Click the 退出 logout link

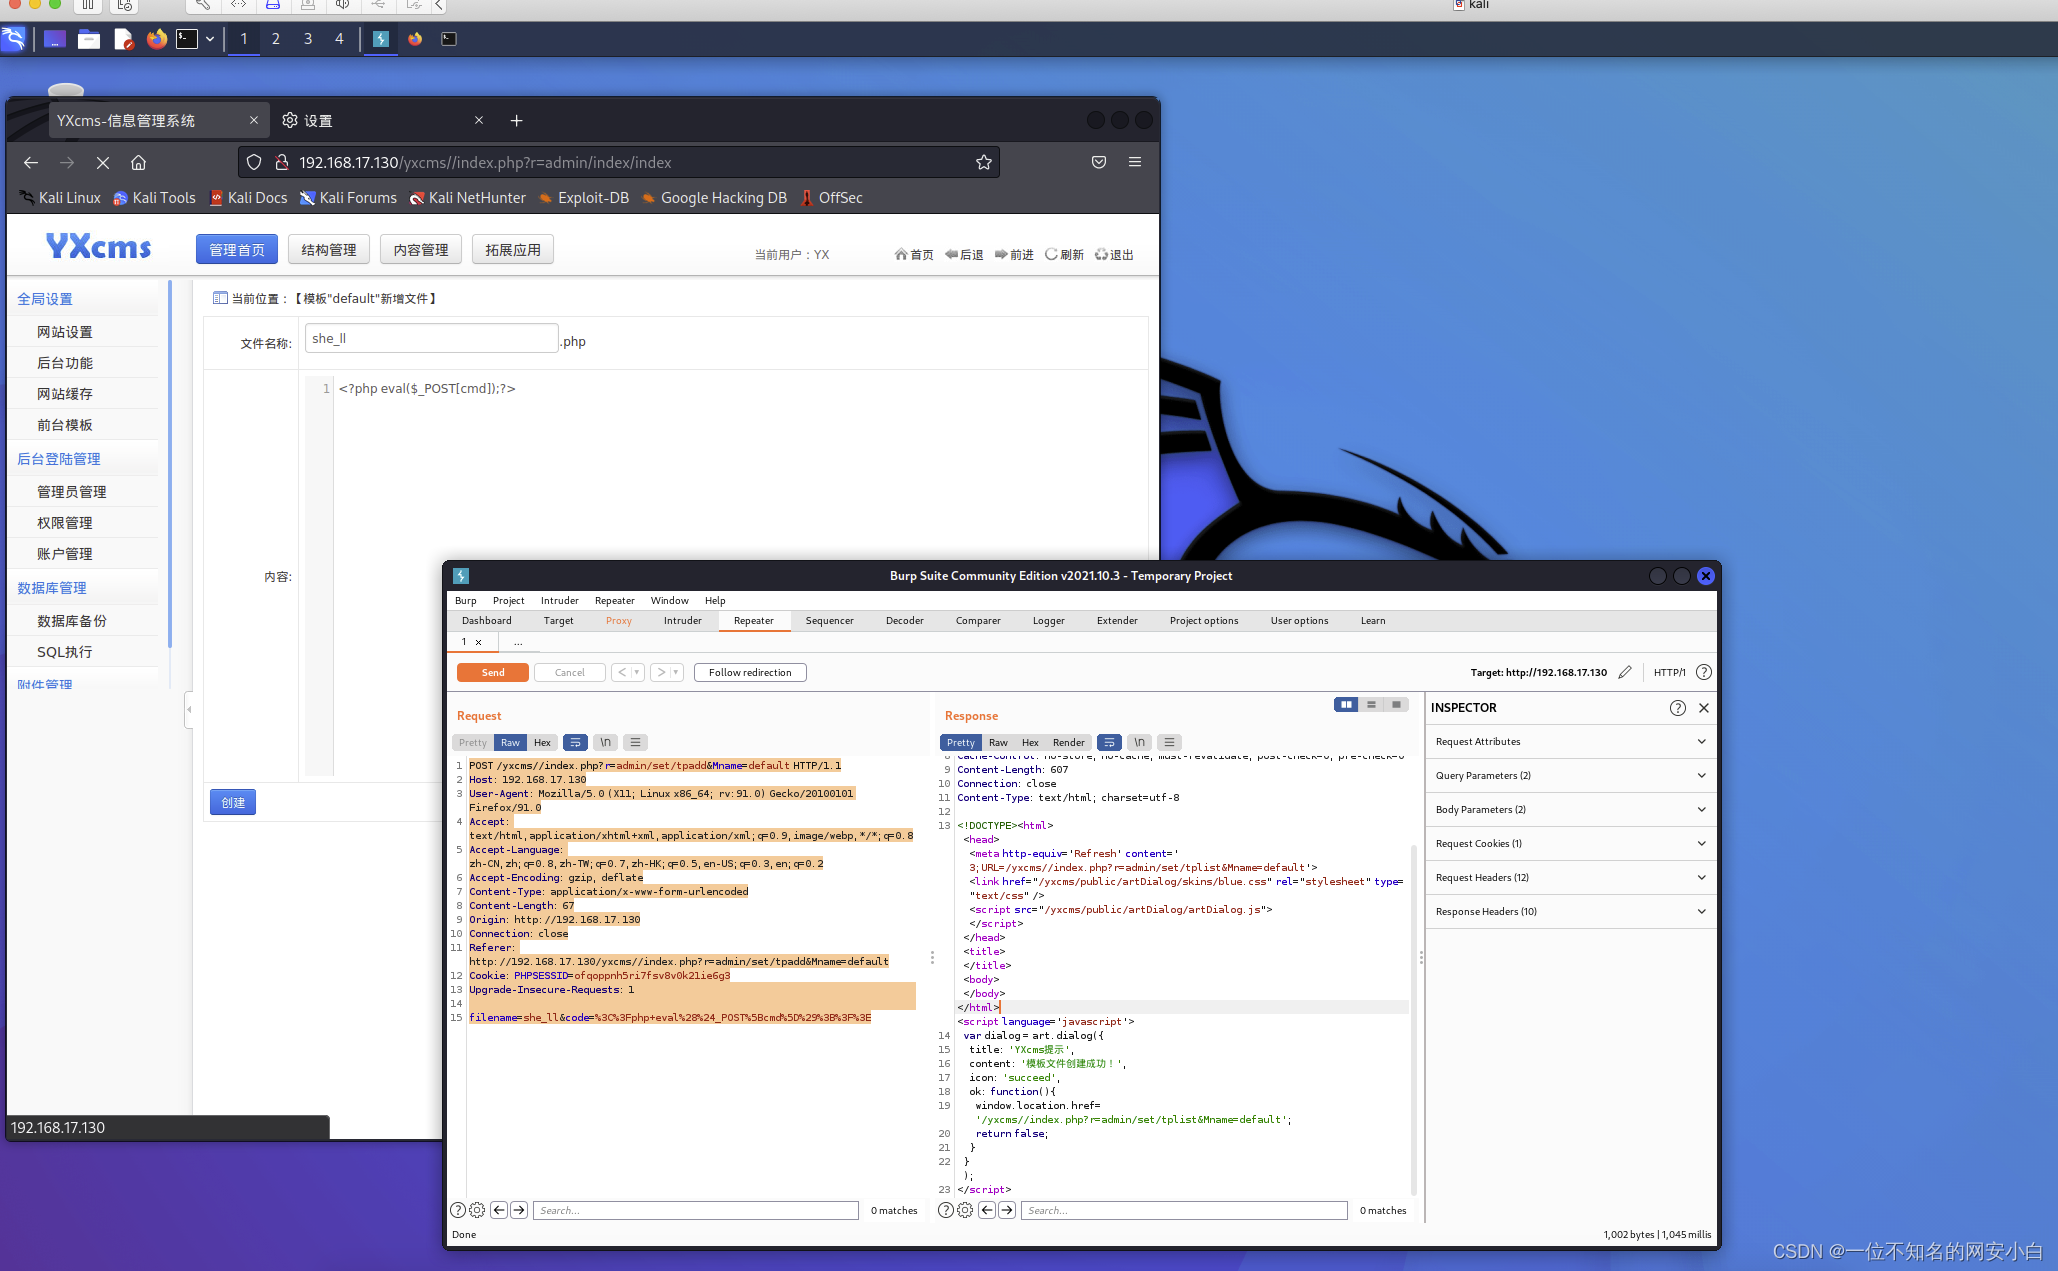tap(1115, 255)
